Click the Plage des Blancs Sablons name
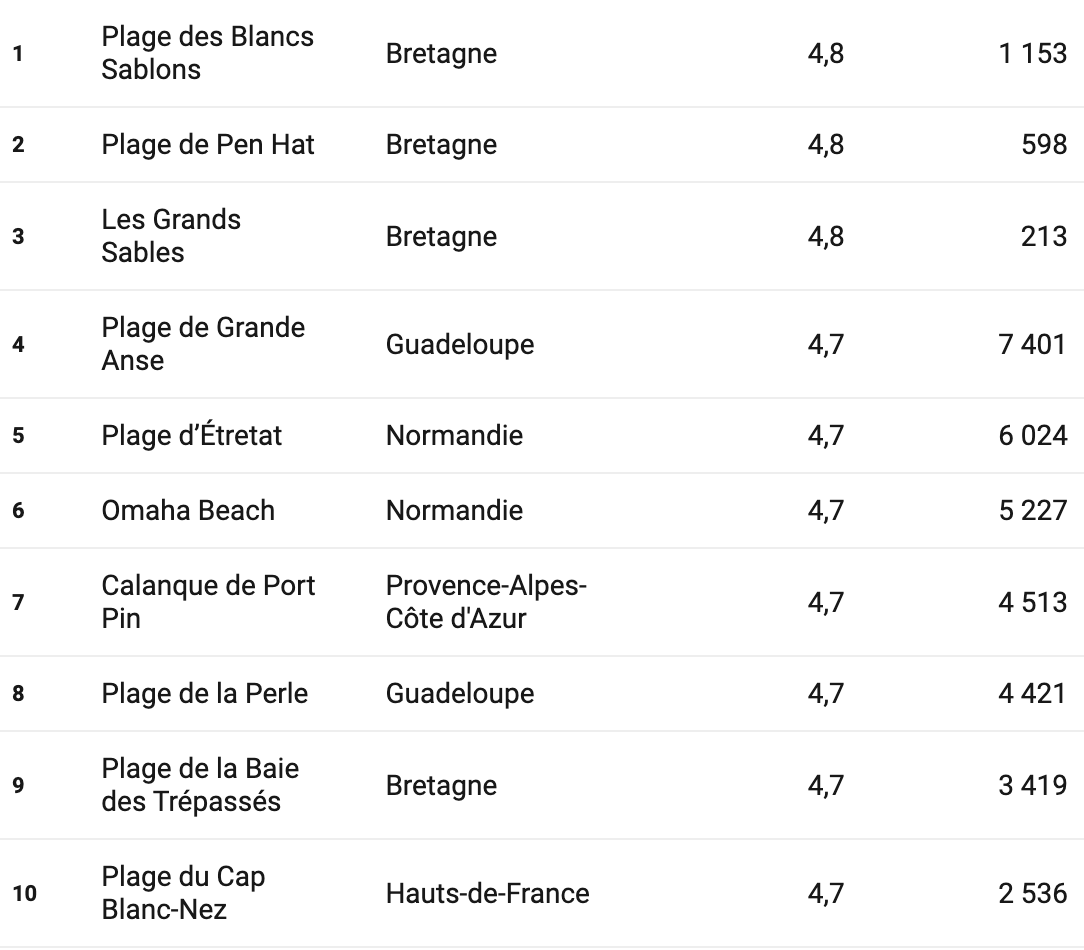This screenshot has width=1084, height=950. click(207, 53)
